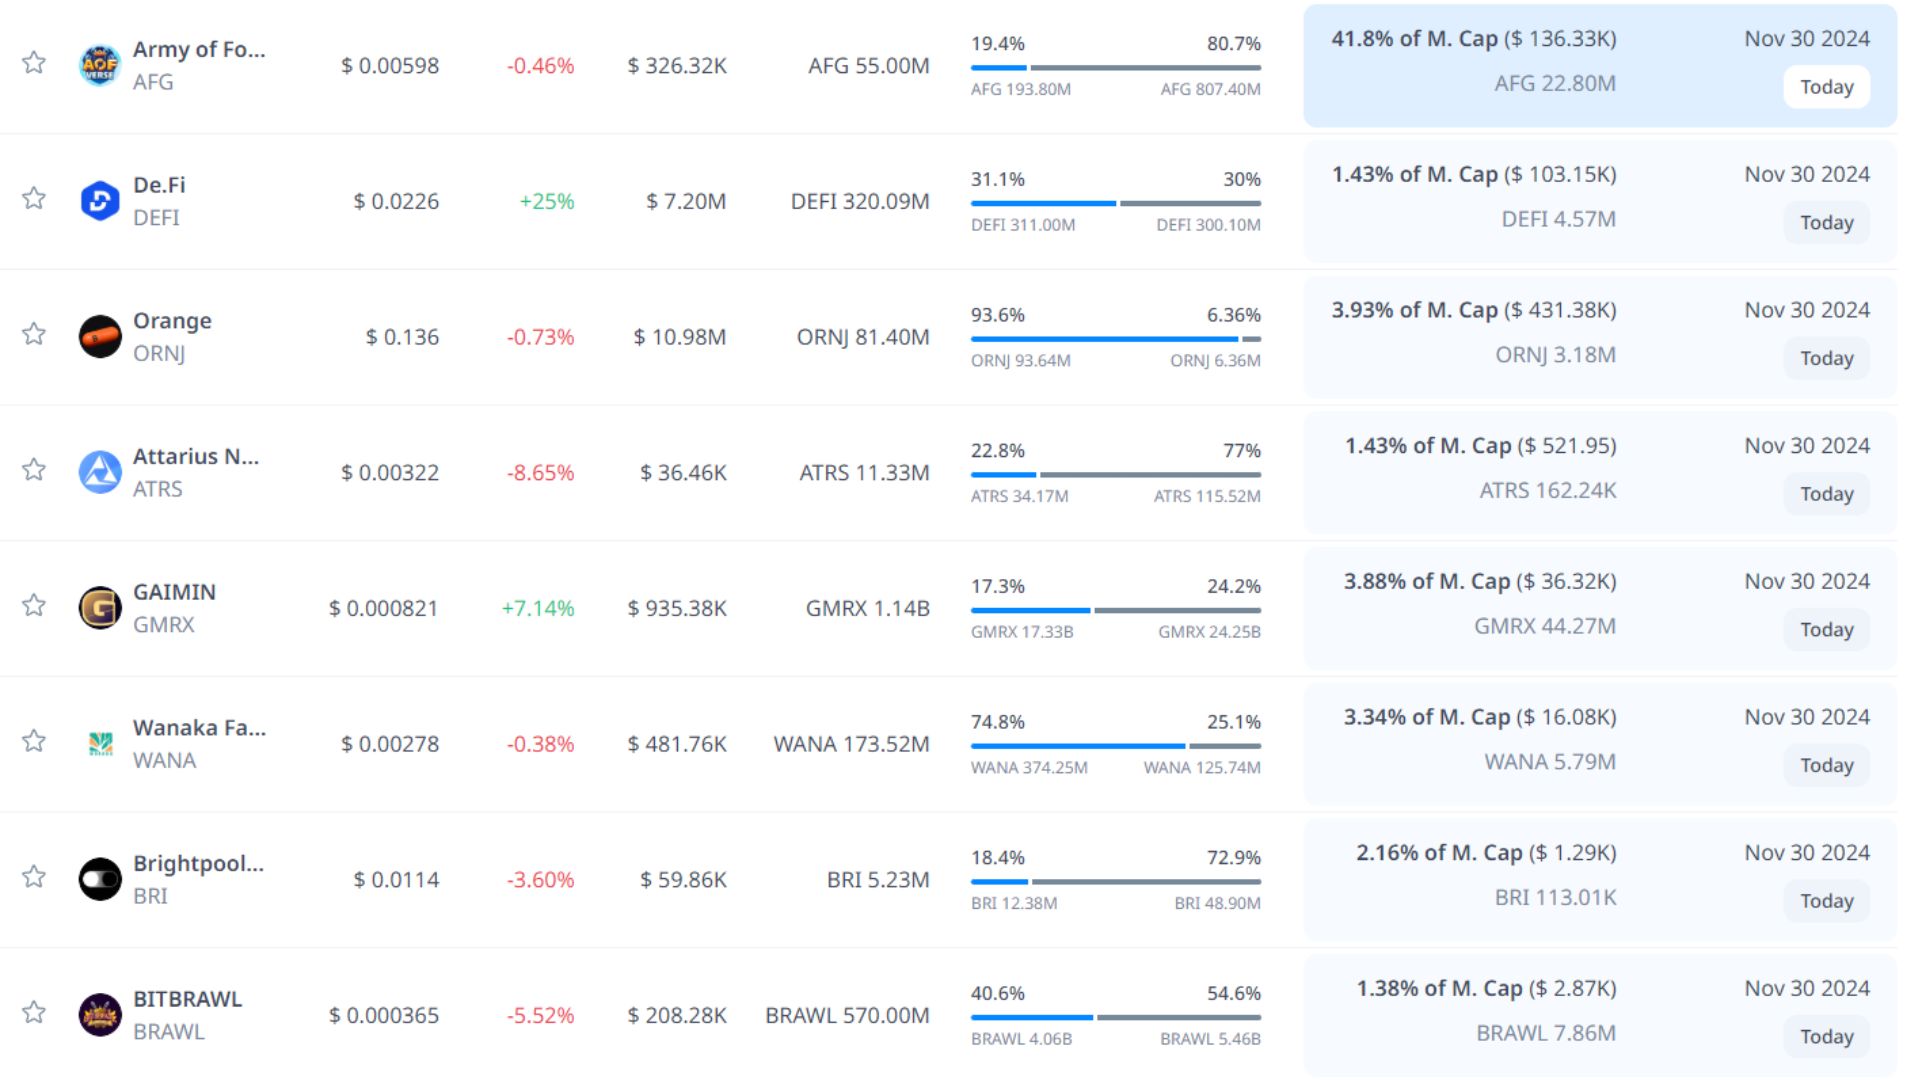Click the Brightpool BRI token logo

(99, 880)
